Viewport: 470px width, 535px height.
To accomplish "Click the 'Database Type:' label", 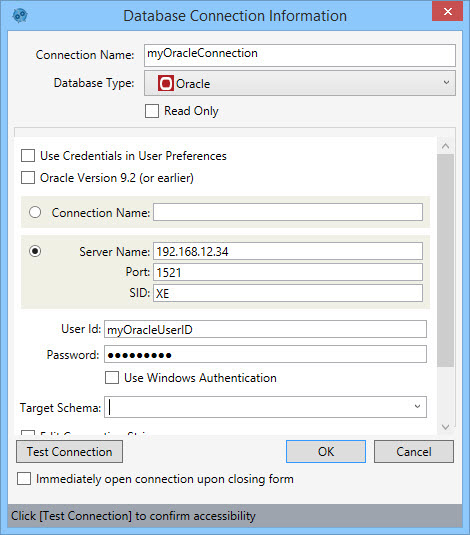I will coord(94,83).
